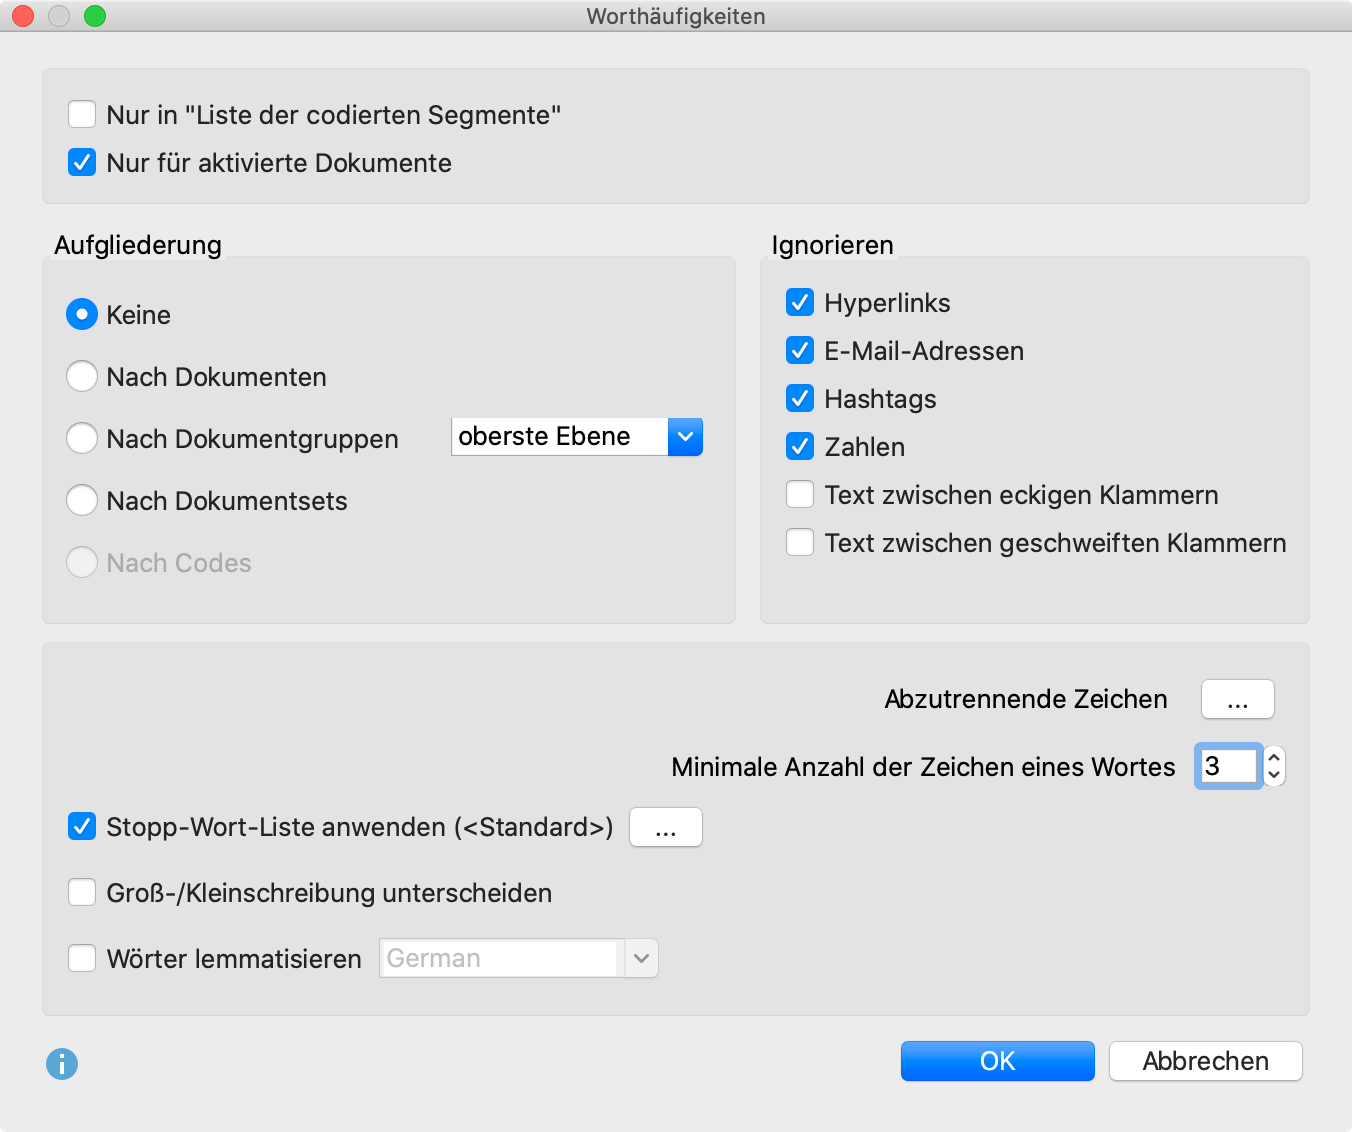Uncheck the Hyperlinks ignore option
This screenshot has width=1352, height=1132.
click(x=800, y=302)
